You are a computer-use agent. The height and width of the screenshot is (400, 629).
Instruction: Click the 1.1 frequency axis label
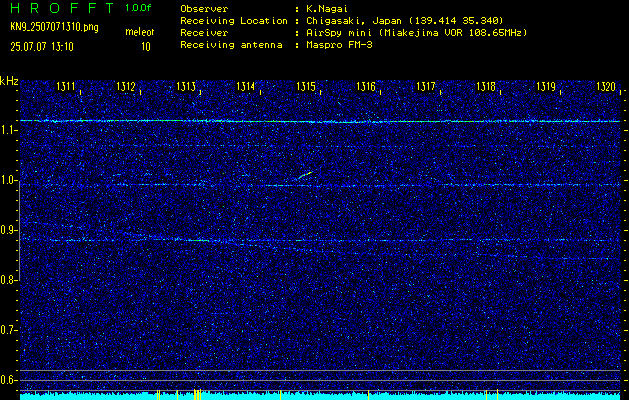click(x=7, y=130)
